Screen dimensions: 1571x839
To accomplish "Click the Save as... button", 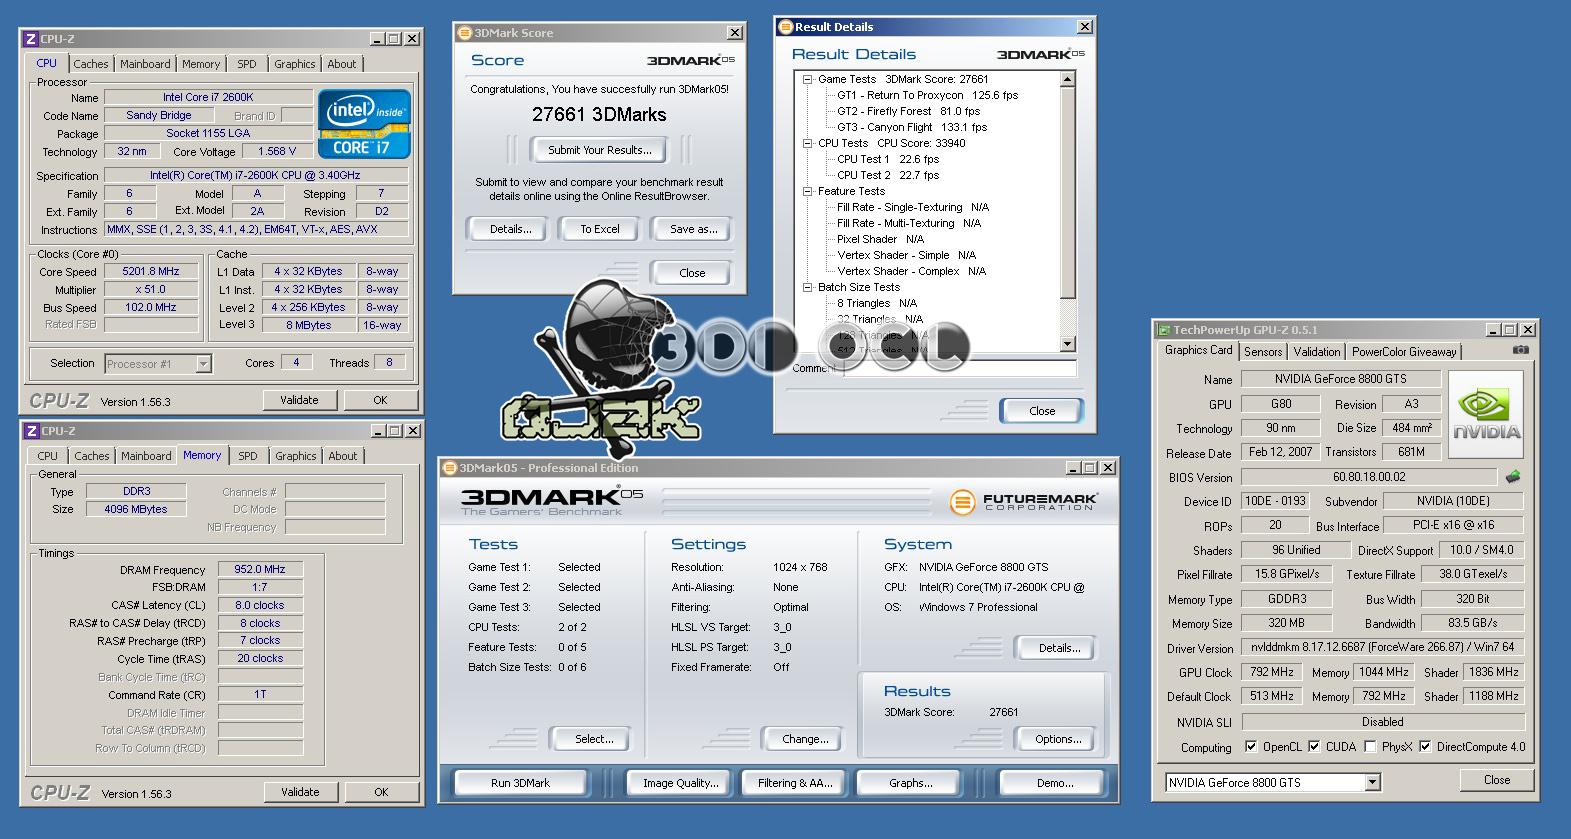I will (x=693, y=229).
